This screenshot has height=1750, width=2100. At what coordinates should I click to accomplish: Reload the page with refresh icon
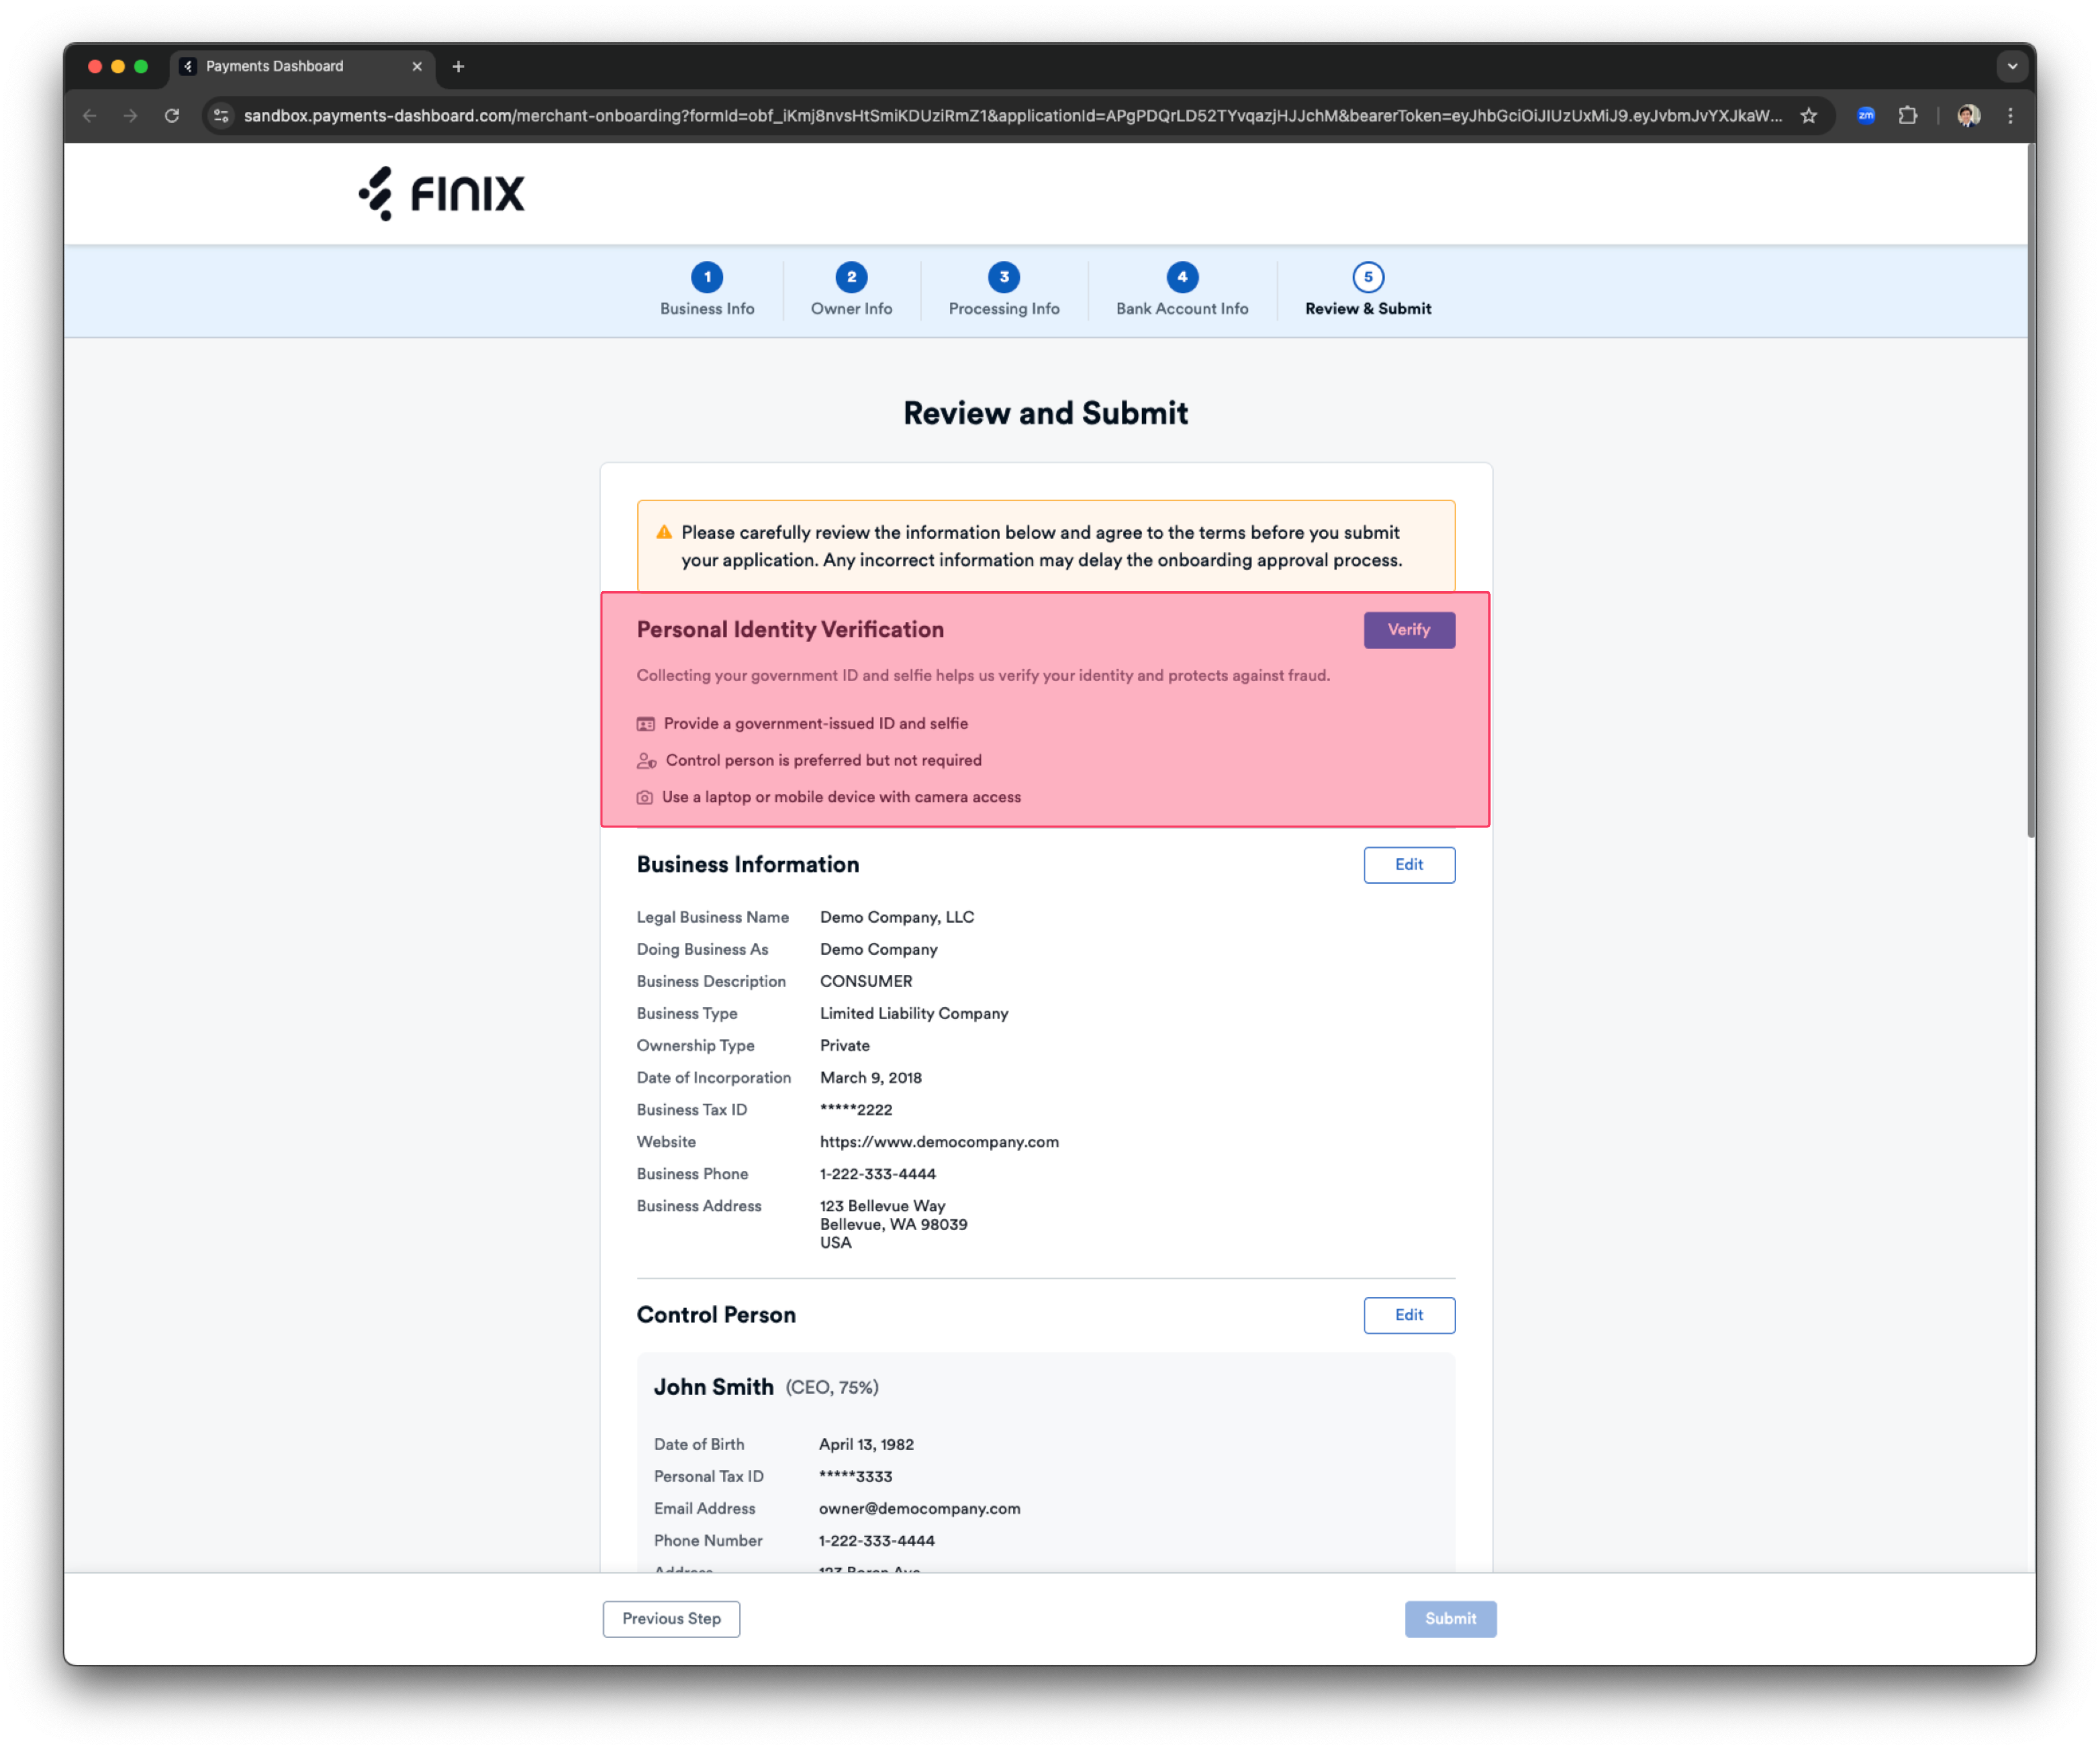coord(172,116)
